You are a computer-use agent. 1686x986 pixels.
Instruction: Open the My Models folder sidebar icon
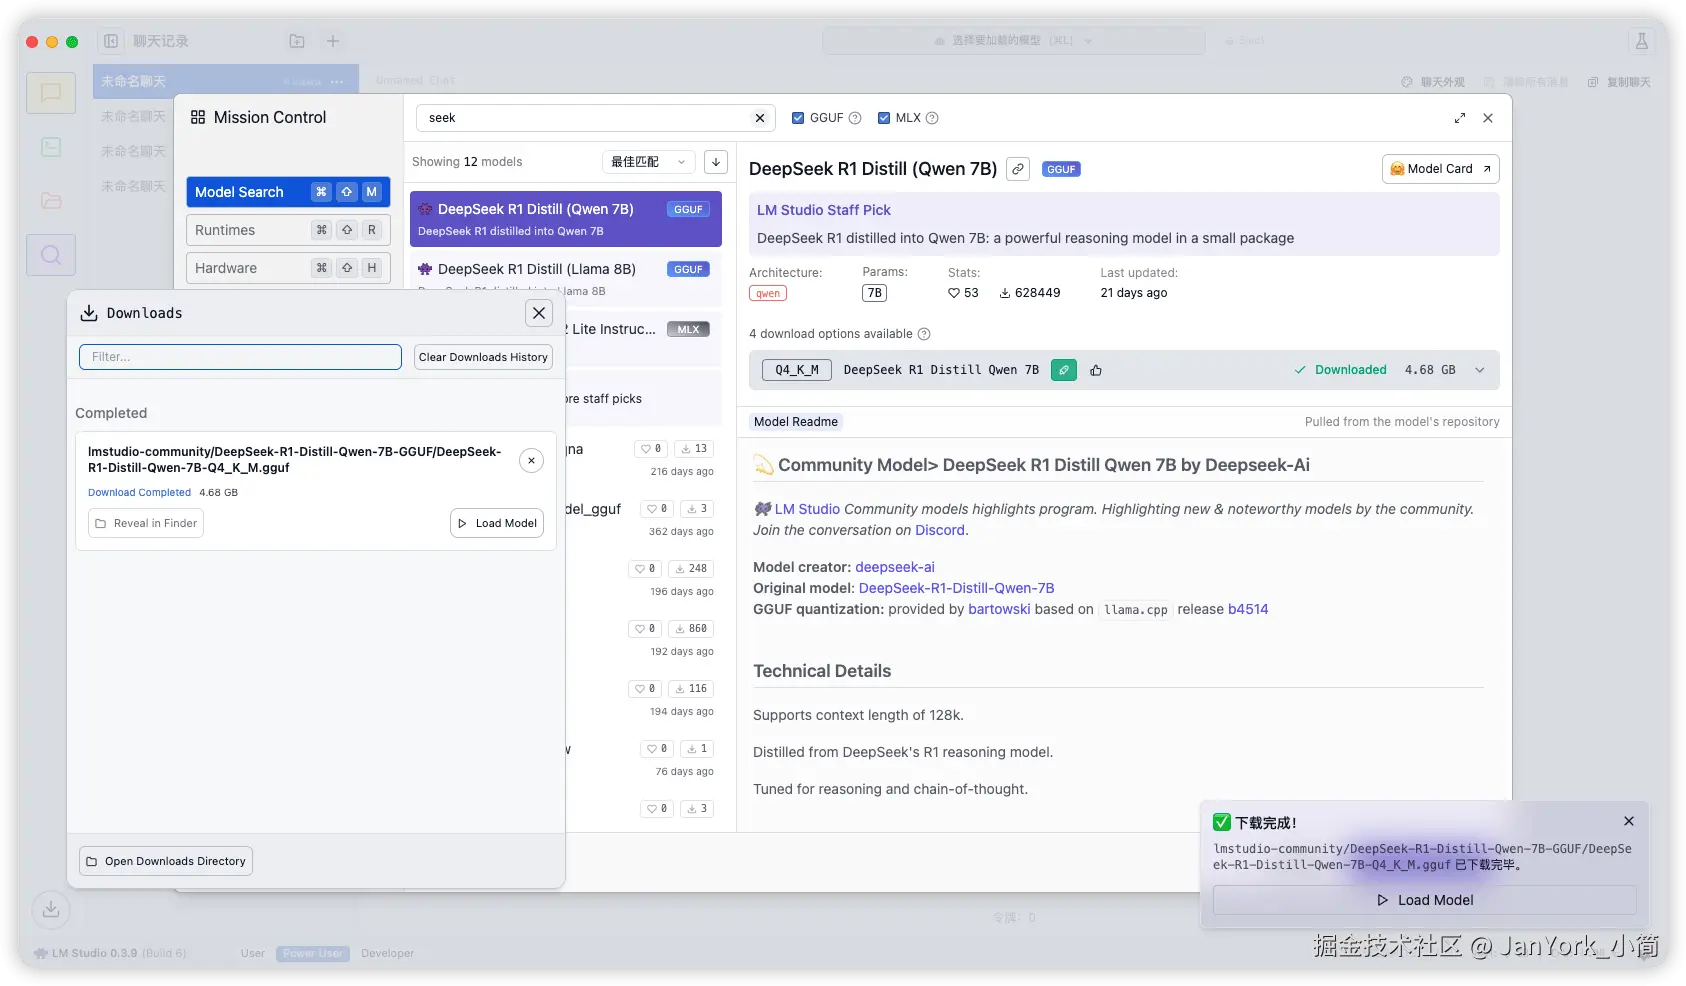pos(51,200)
